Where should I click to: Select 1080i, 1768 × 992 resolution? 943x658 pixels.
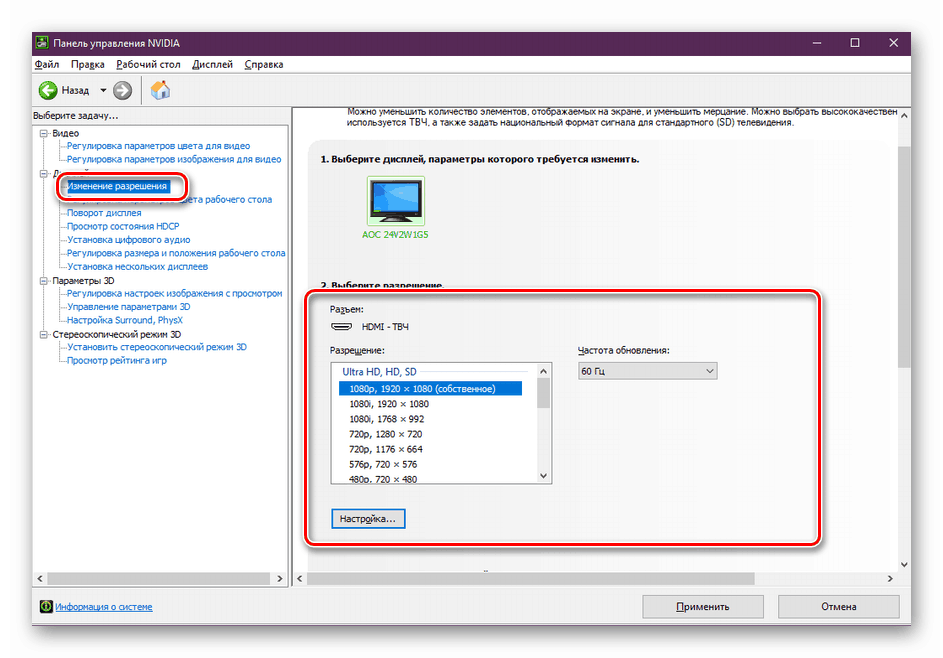387,419
